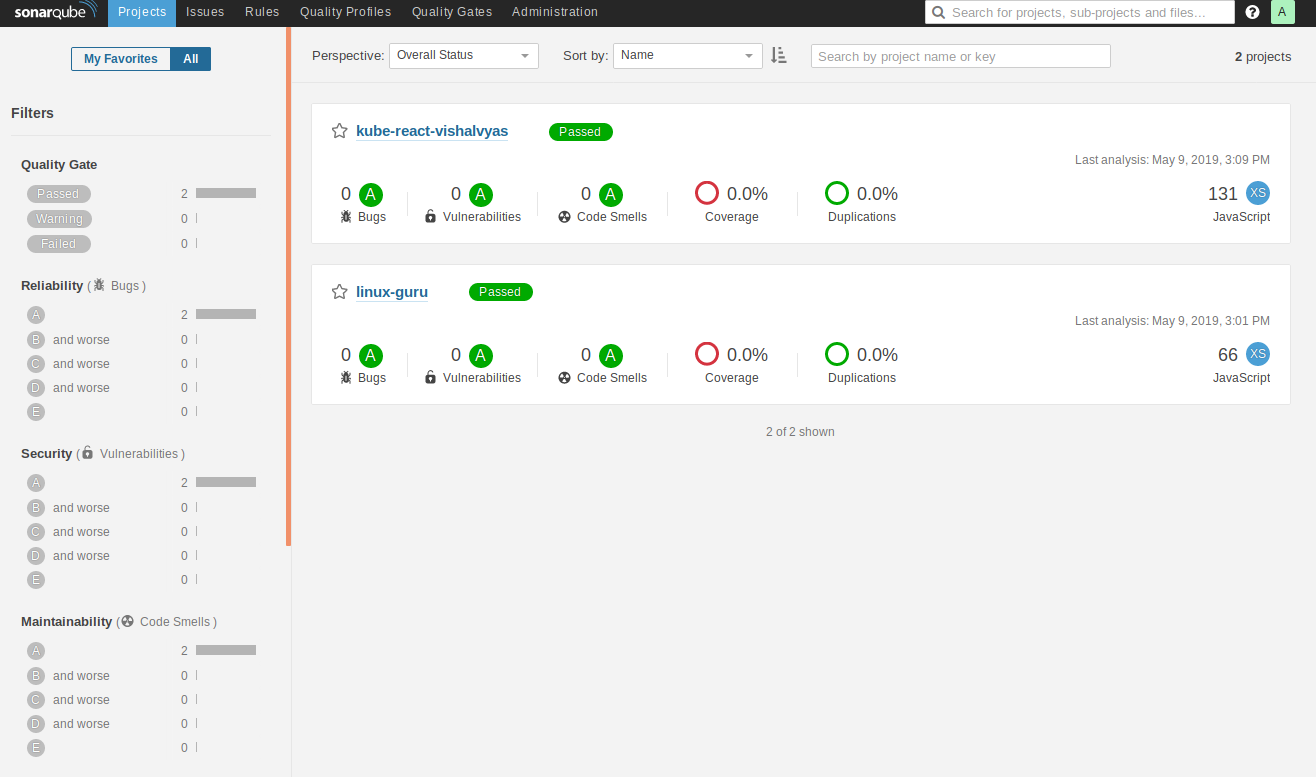Open the help question mark icon

click(x=1252, y=12)
